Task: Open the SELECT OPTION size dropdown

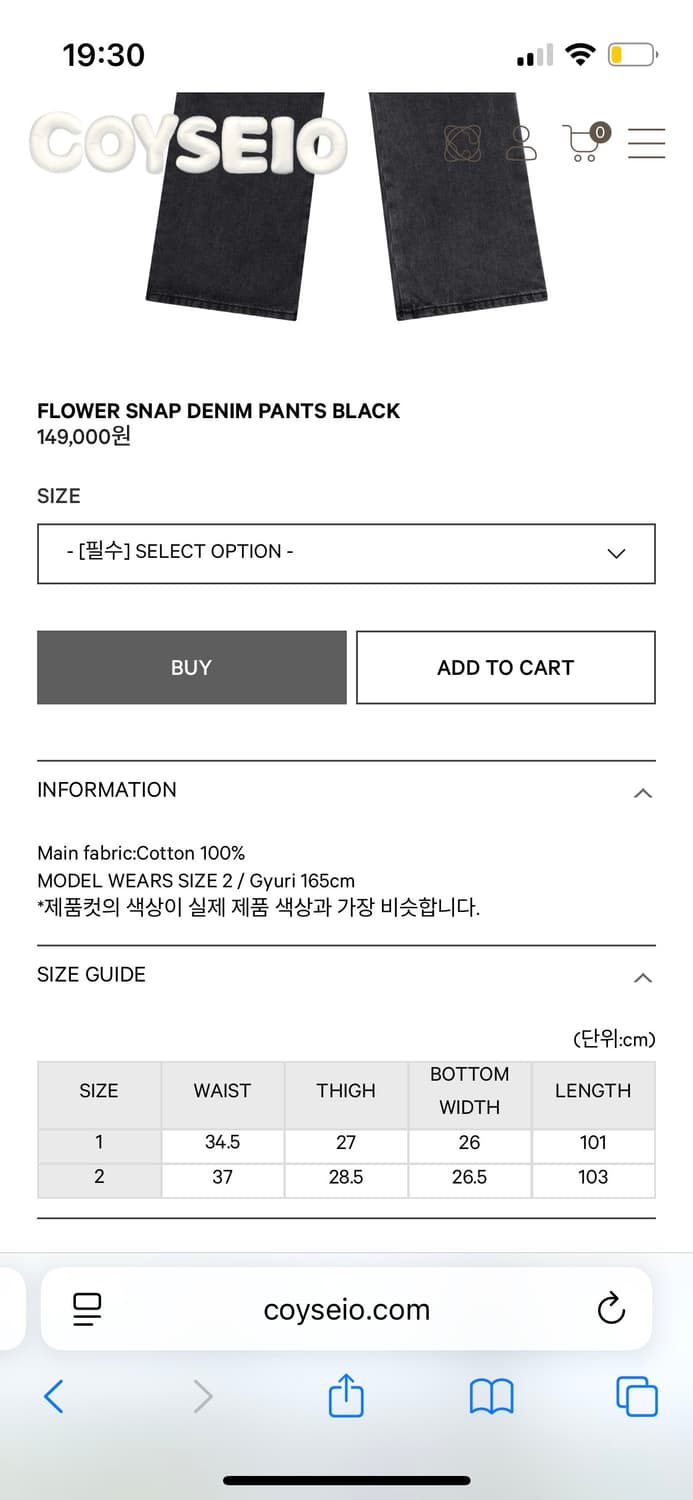Action: point(346,553)
